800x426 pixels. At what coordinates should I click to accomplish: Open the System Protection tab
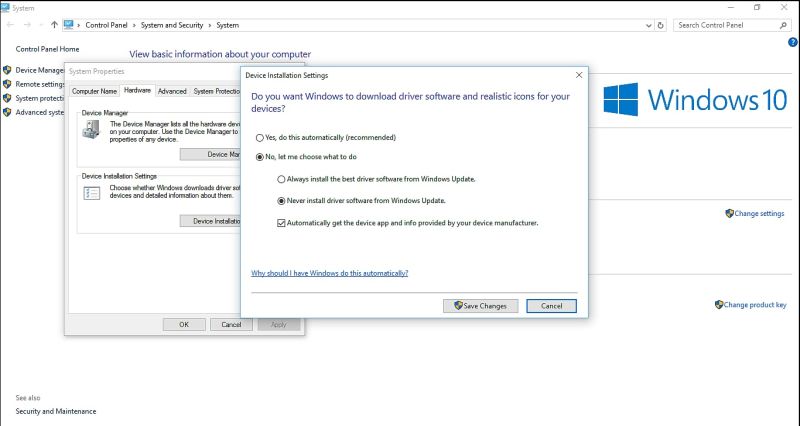(216, 91)
